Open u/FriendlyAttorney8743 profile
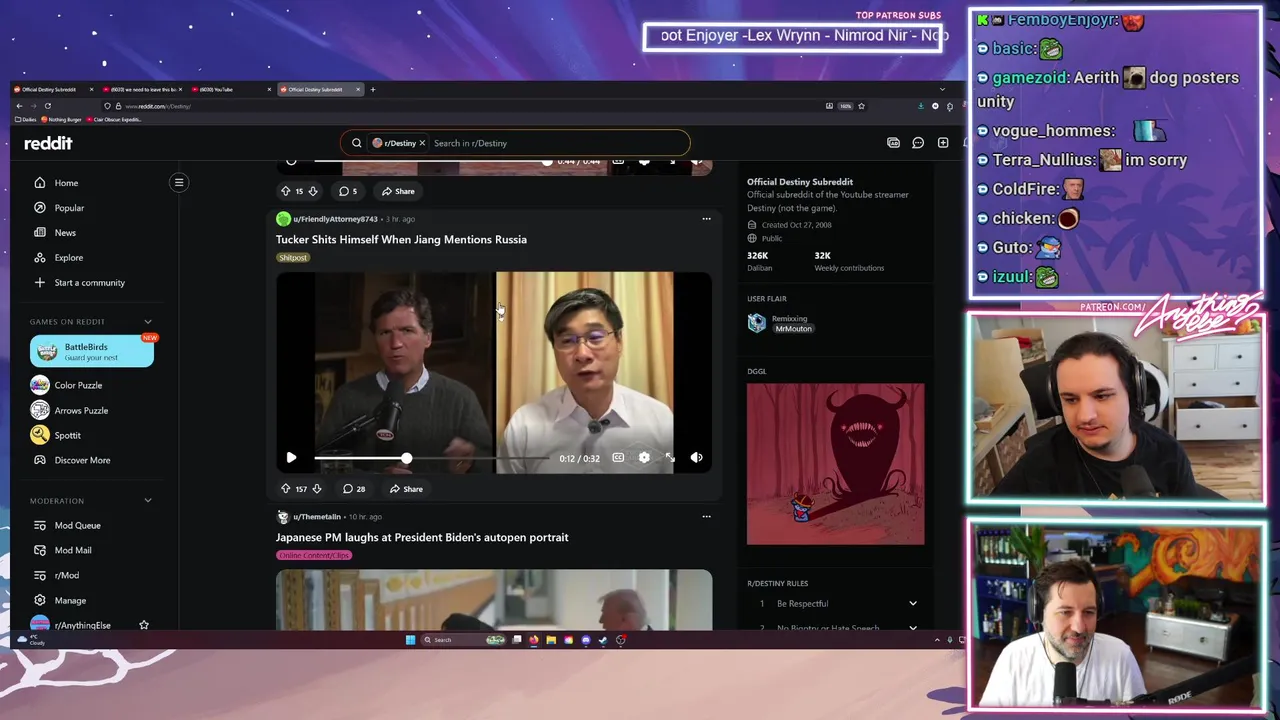 pyautogui.click(x=335, y=219)
